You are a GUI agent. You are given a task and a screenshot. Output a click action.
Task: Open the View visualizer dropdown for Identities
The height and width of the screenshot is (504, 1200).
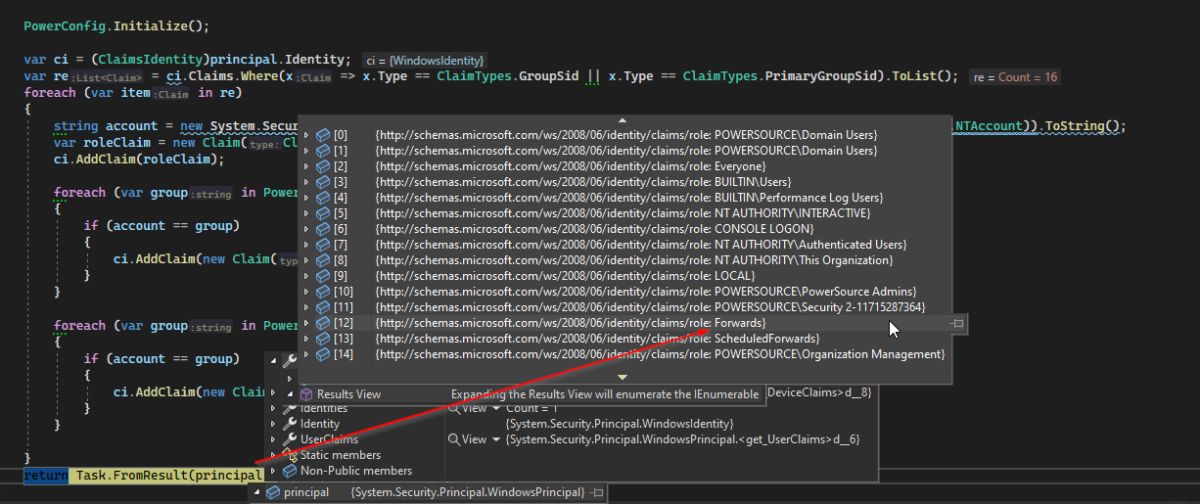(497, 408)
